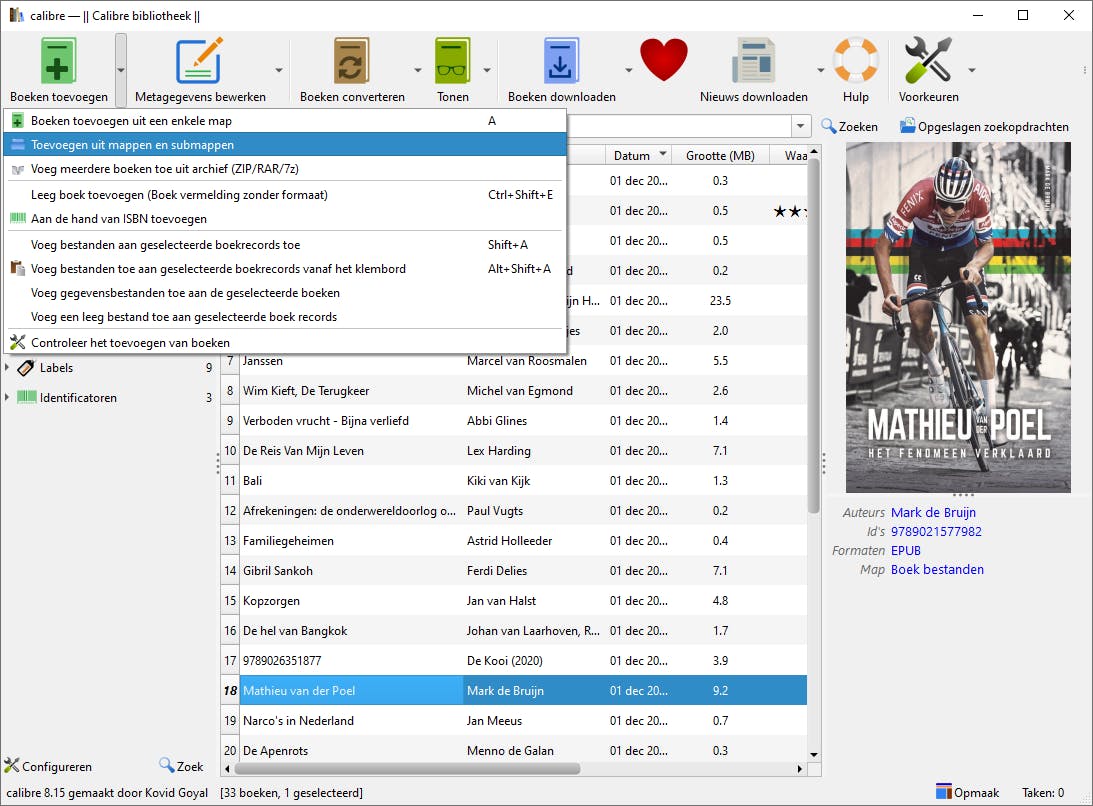Sort by the Grootte (MB) column header
Screen dimensions: 1093x806
(720, 155)
